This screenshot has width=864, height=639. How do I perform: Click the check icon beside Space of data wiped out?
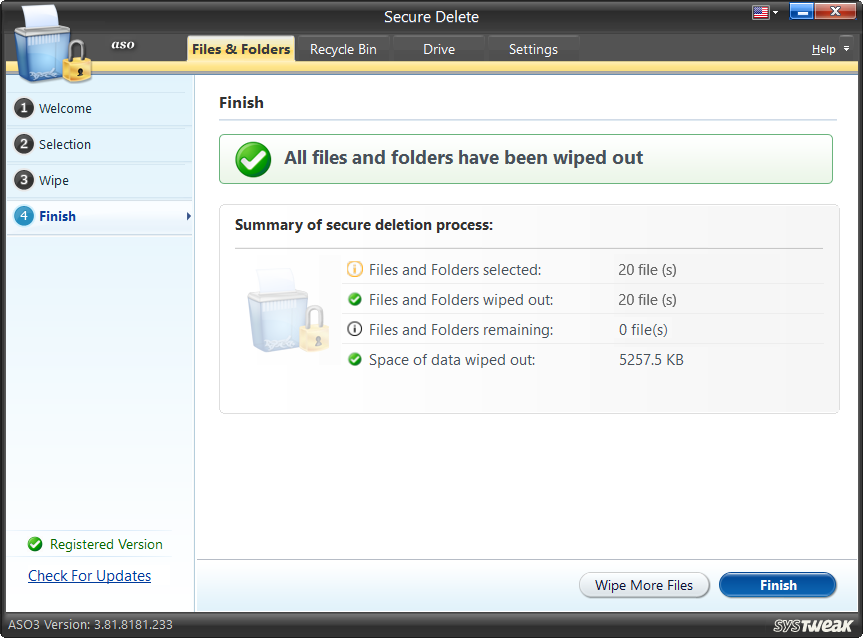pyautogui.click(x=355, y=359)
